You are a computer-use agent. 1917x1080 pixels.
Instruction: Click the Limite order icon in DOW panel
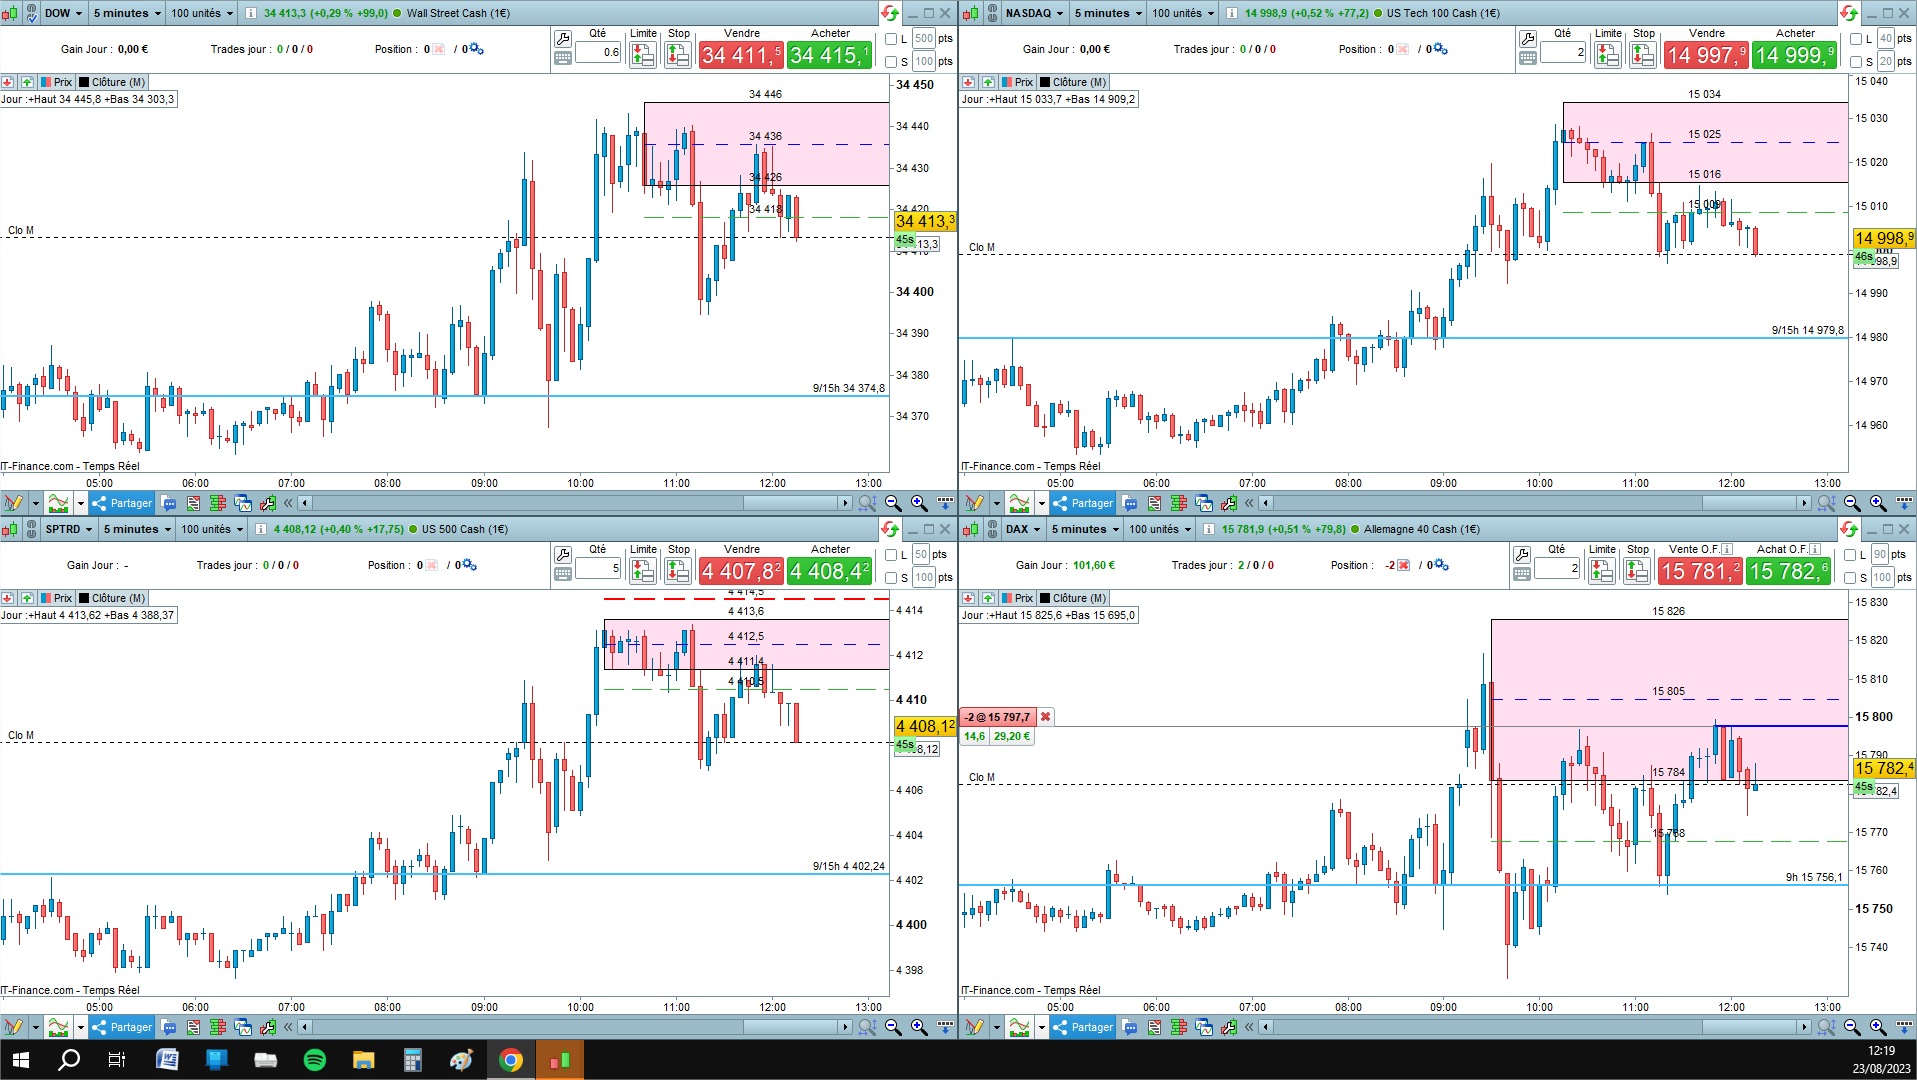643,55
